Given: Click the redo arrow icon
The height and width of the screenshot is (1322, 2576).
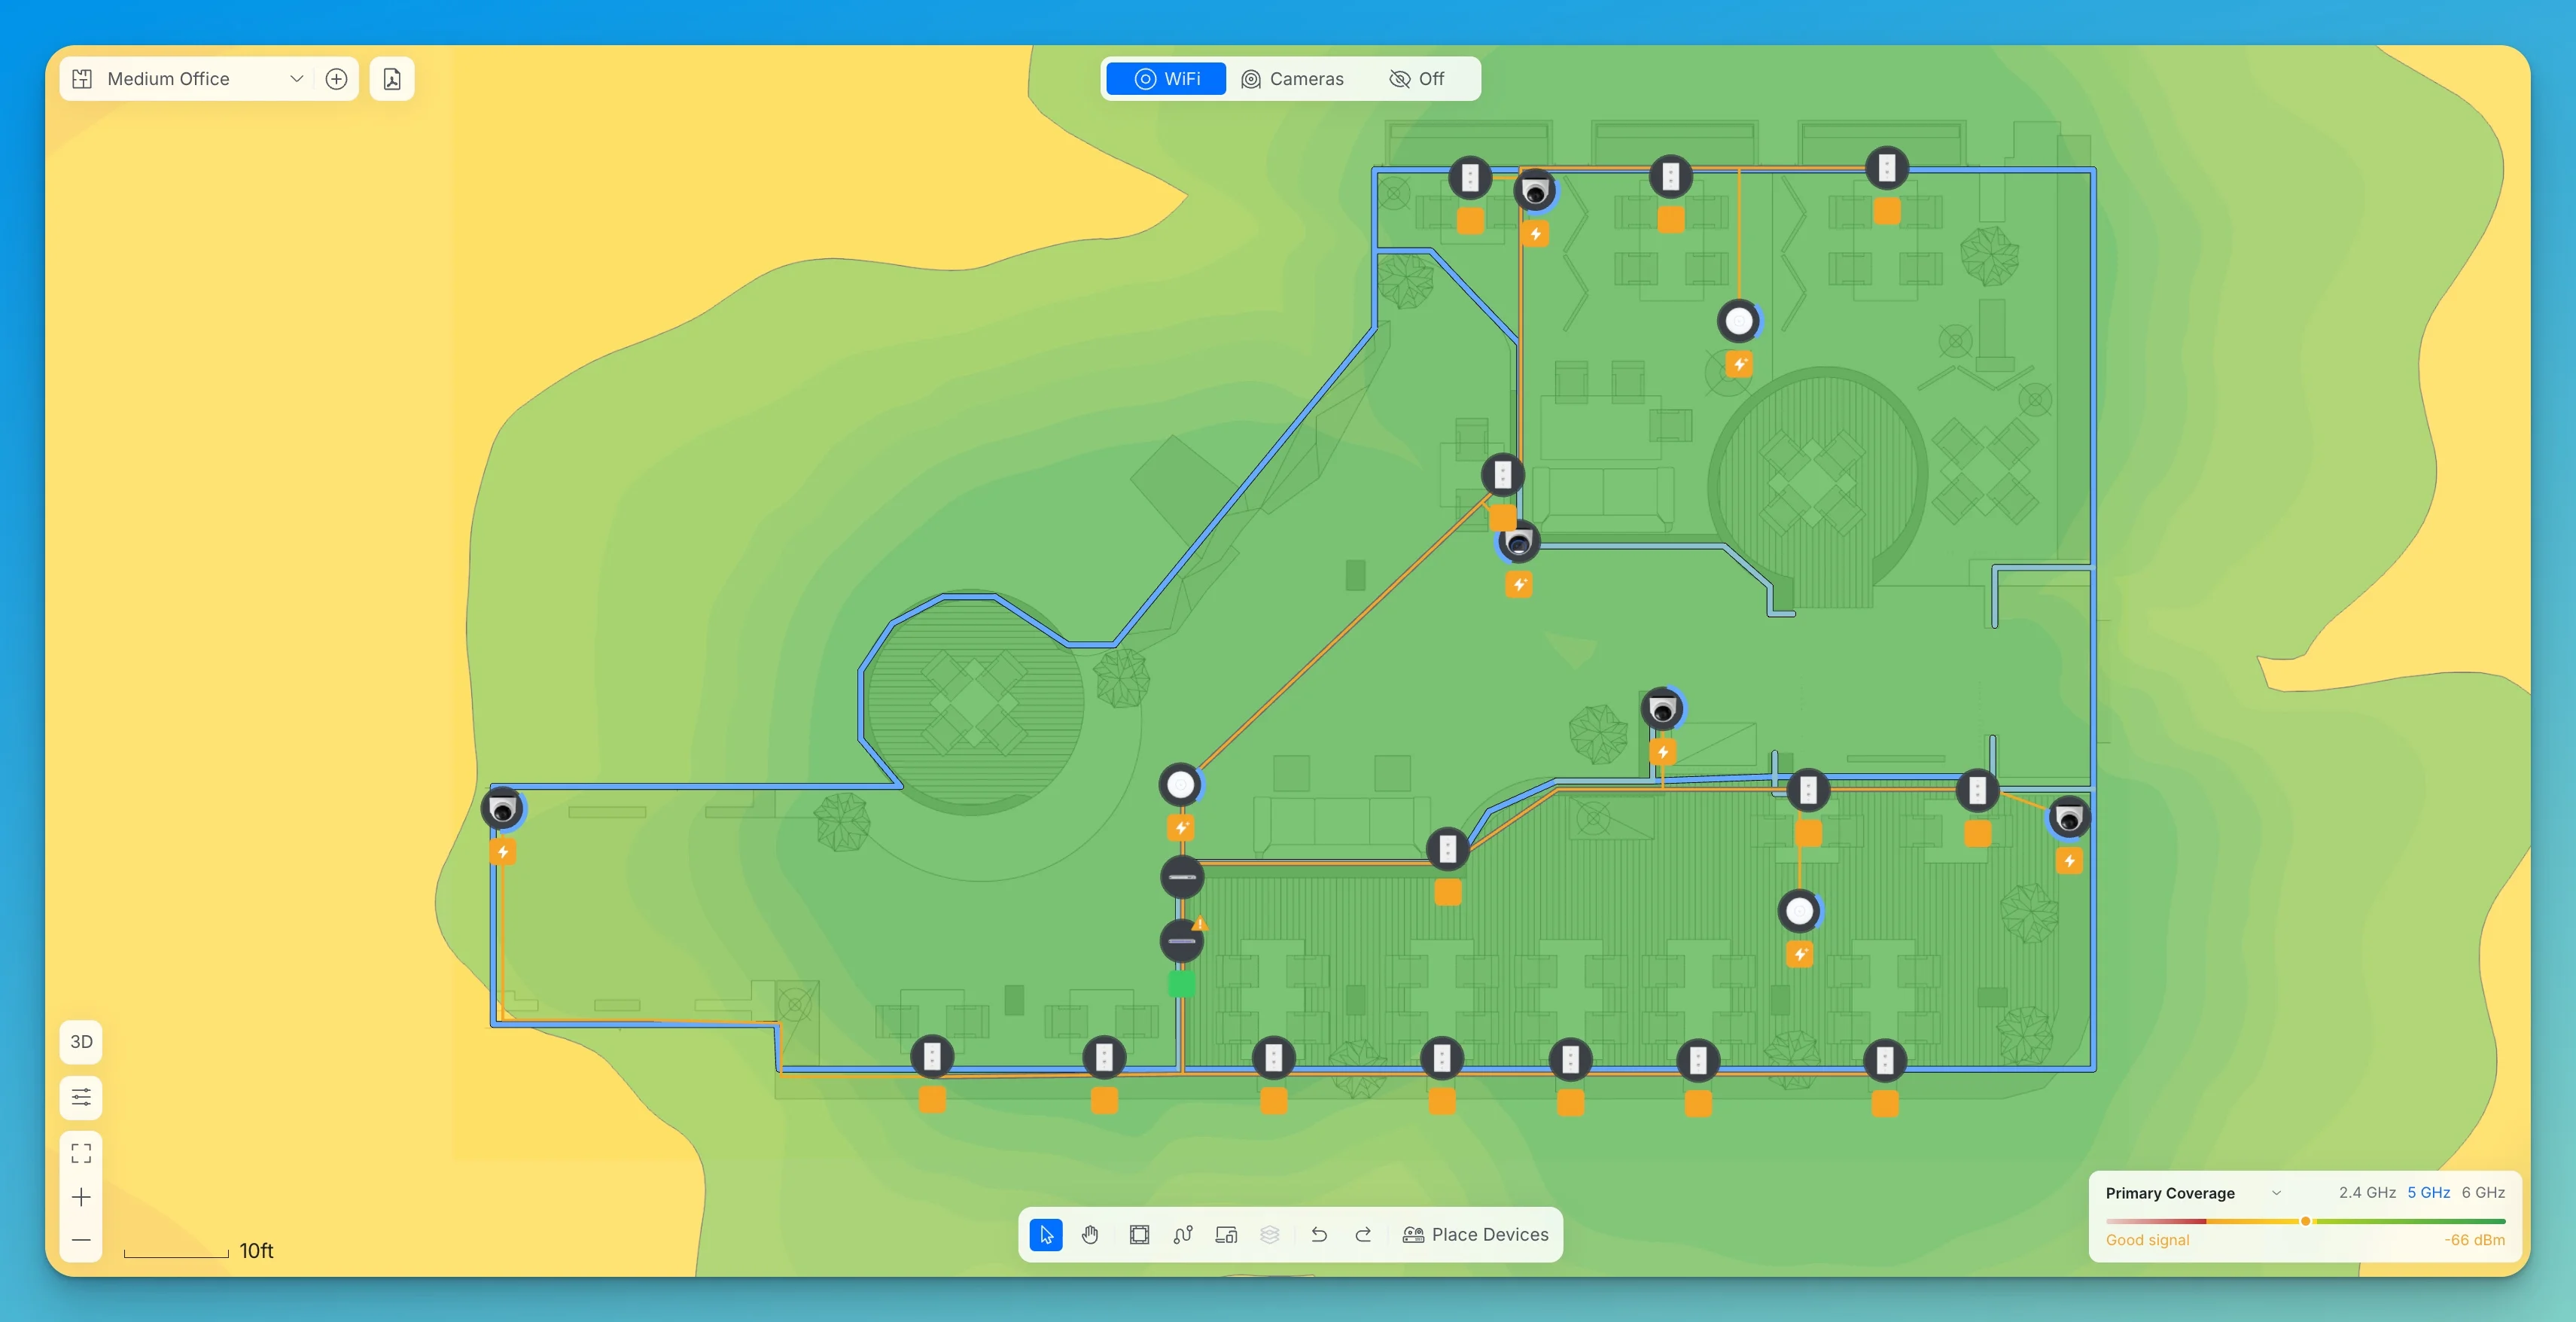Looking at the screenshot, I should pyautogui.click(x=1363, y=1234).
